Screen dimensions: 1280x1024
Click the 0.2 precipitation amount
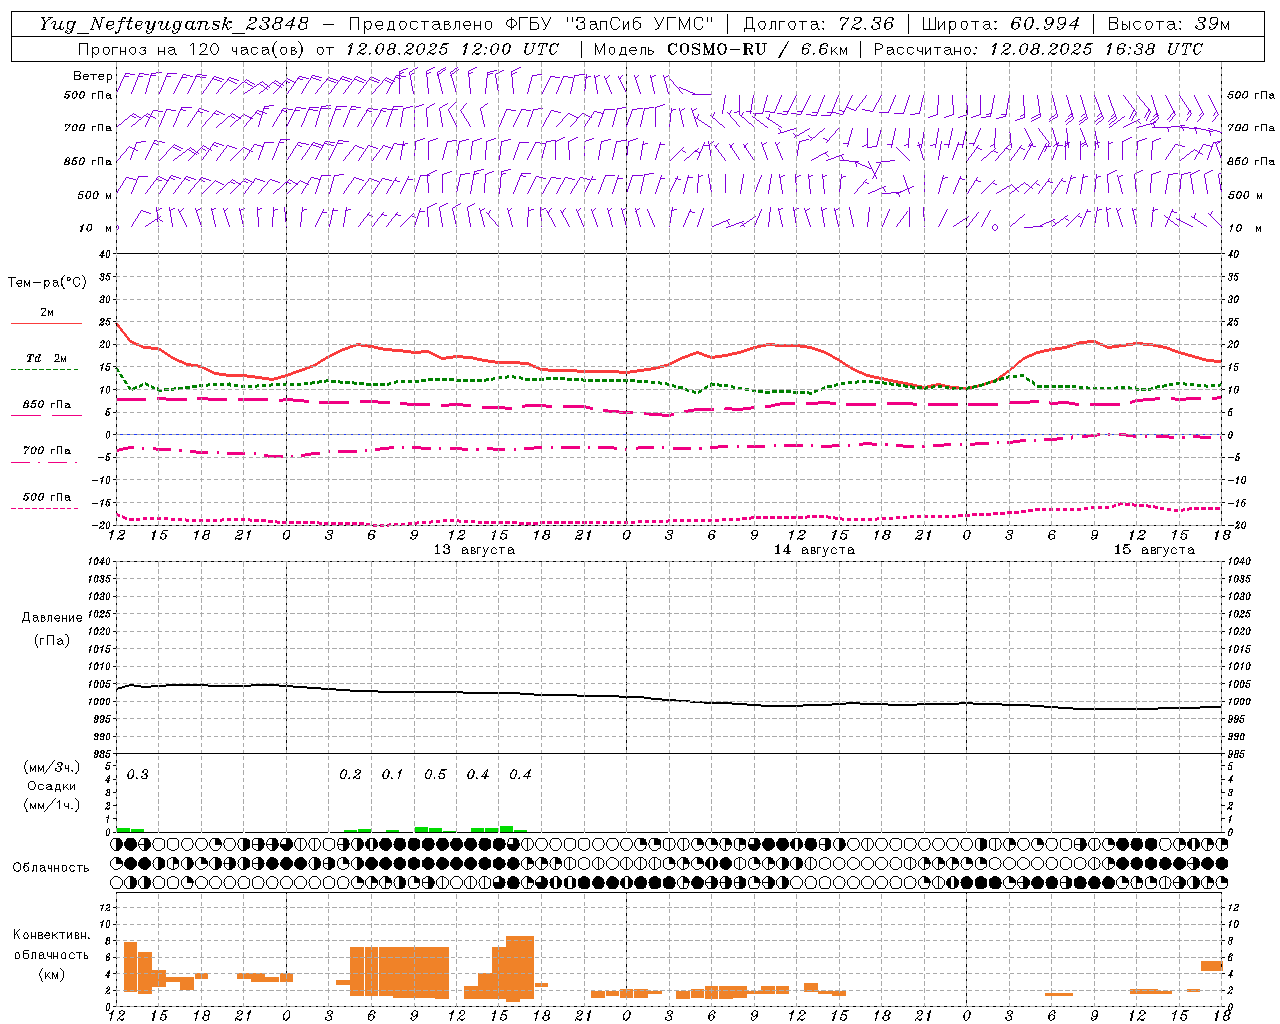coord(350,775)
